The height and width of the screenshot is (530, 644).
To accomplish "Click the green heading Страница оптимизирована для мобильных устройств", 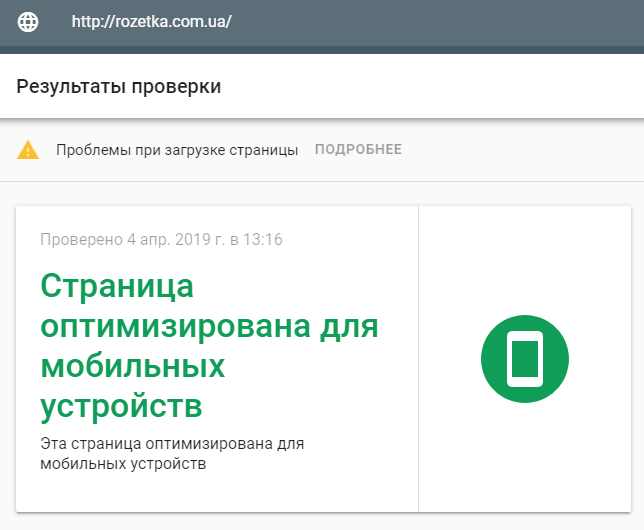I will pyautogui.click(x=209, y=346).
